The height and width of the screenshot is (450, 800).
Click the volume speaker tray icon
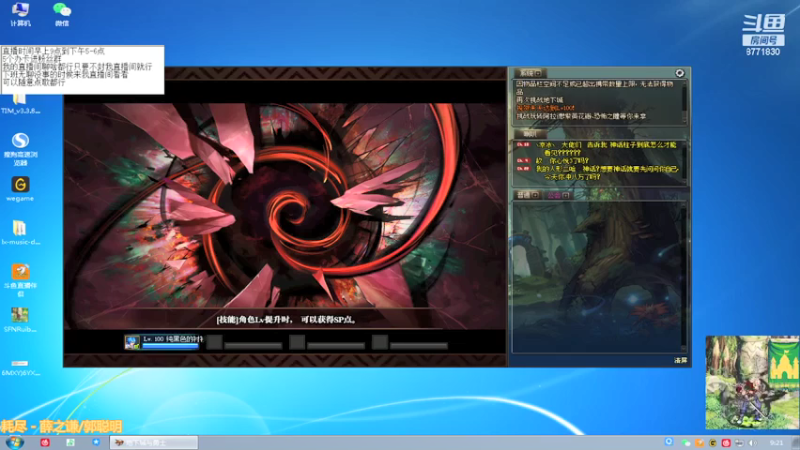(x=753, y=443)
